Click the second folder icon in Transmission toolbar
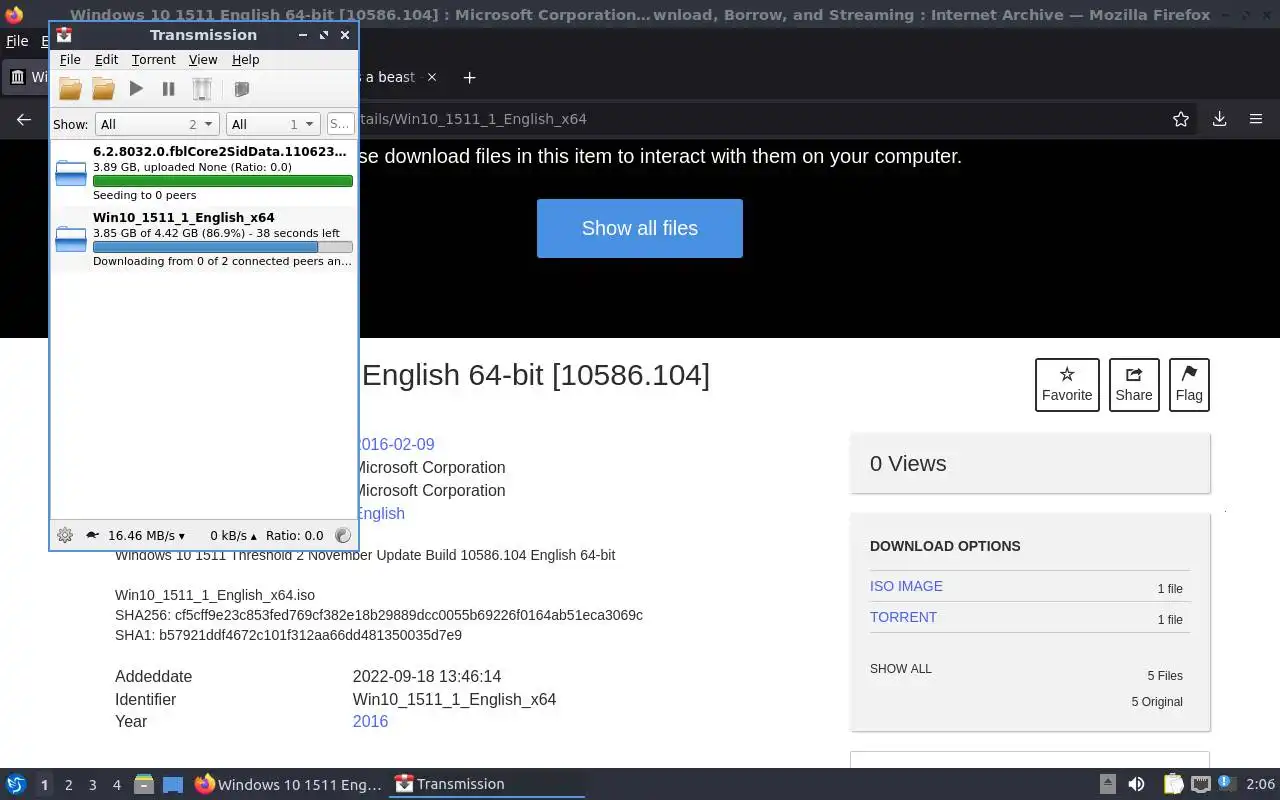 click(x=103, y=89)
